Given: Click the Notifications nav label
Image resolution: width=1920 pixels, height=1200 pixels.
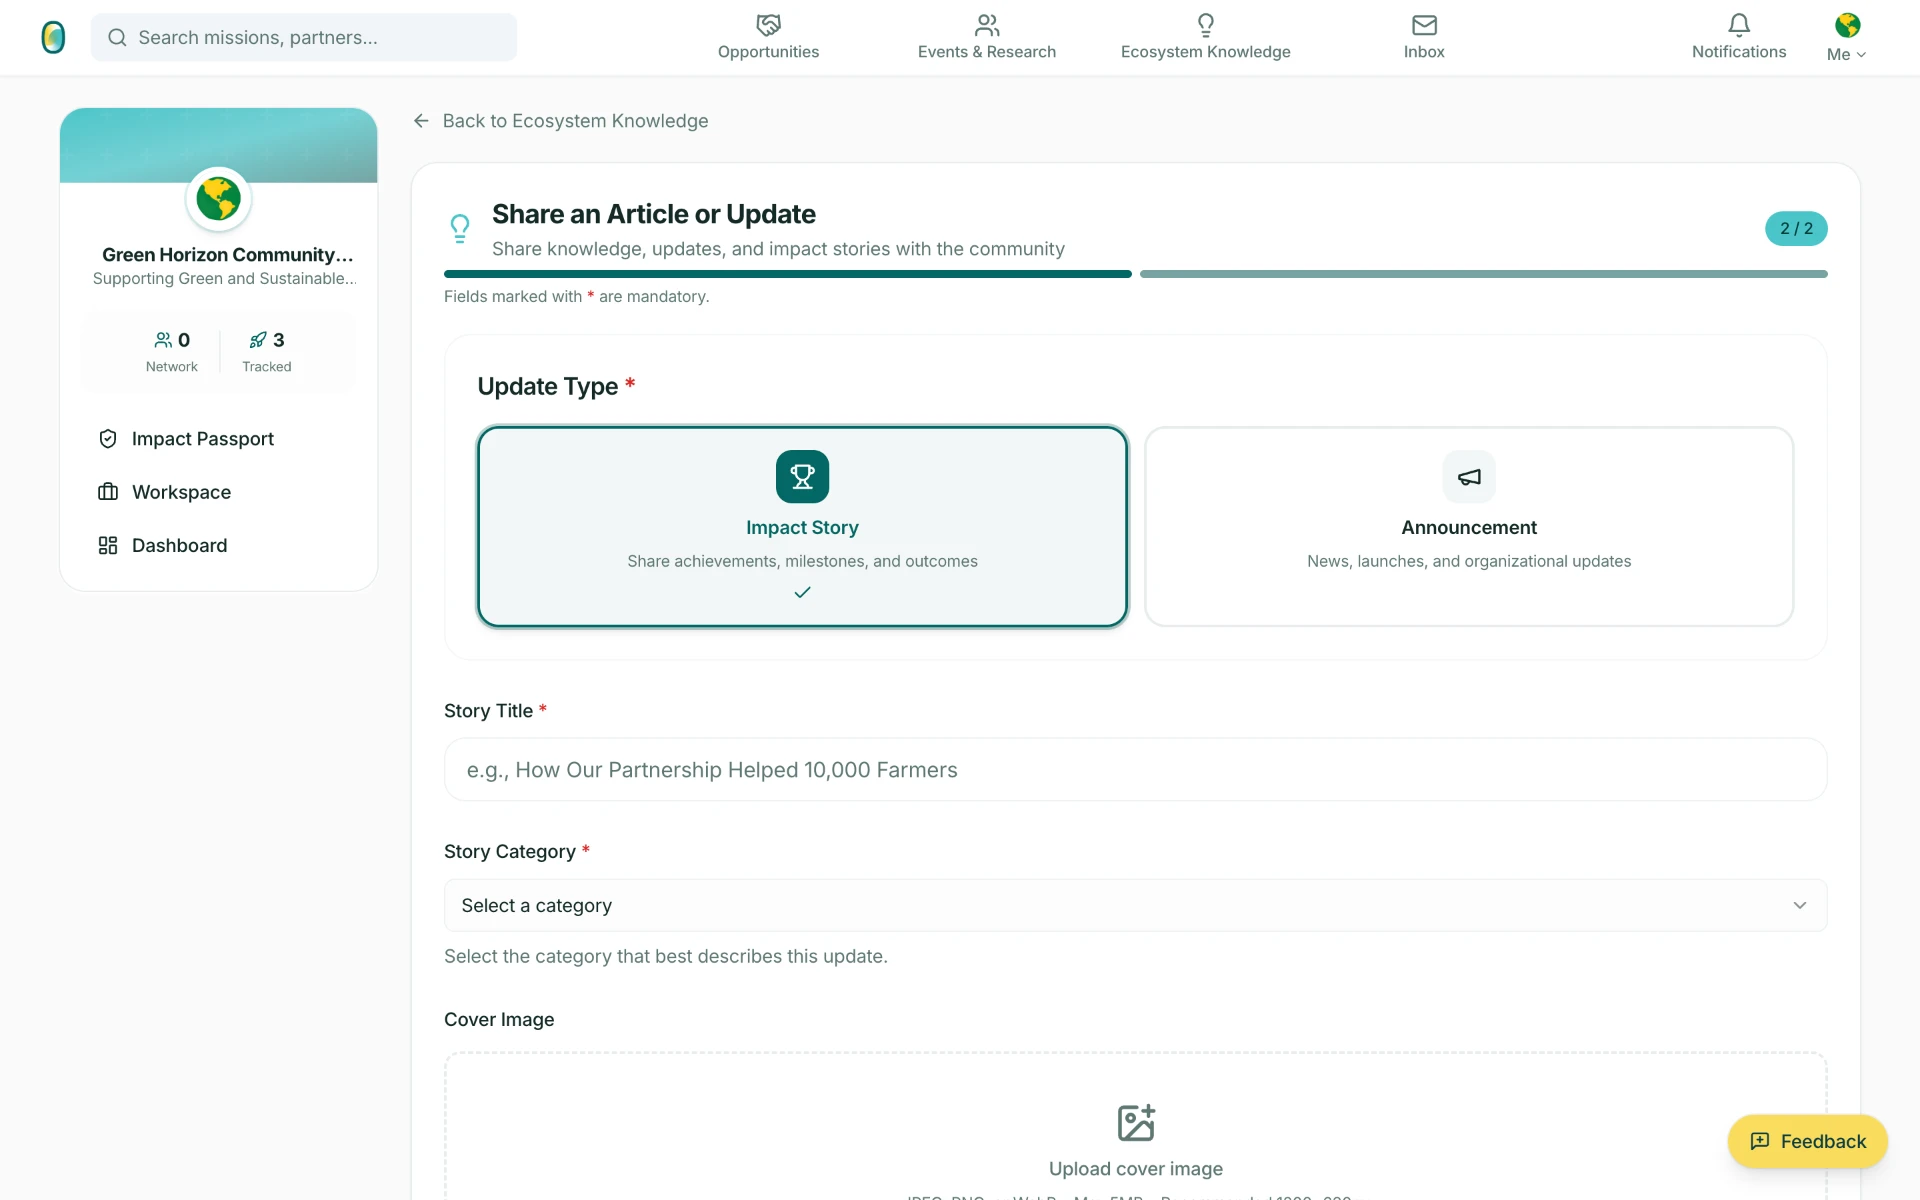Looking at the screenshot, I should click(1739, 52).
